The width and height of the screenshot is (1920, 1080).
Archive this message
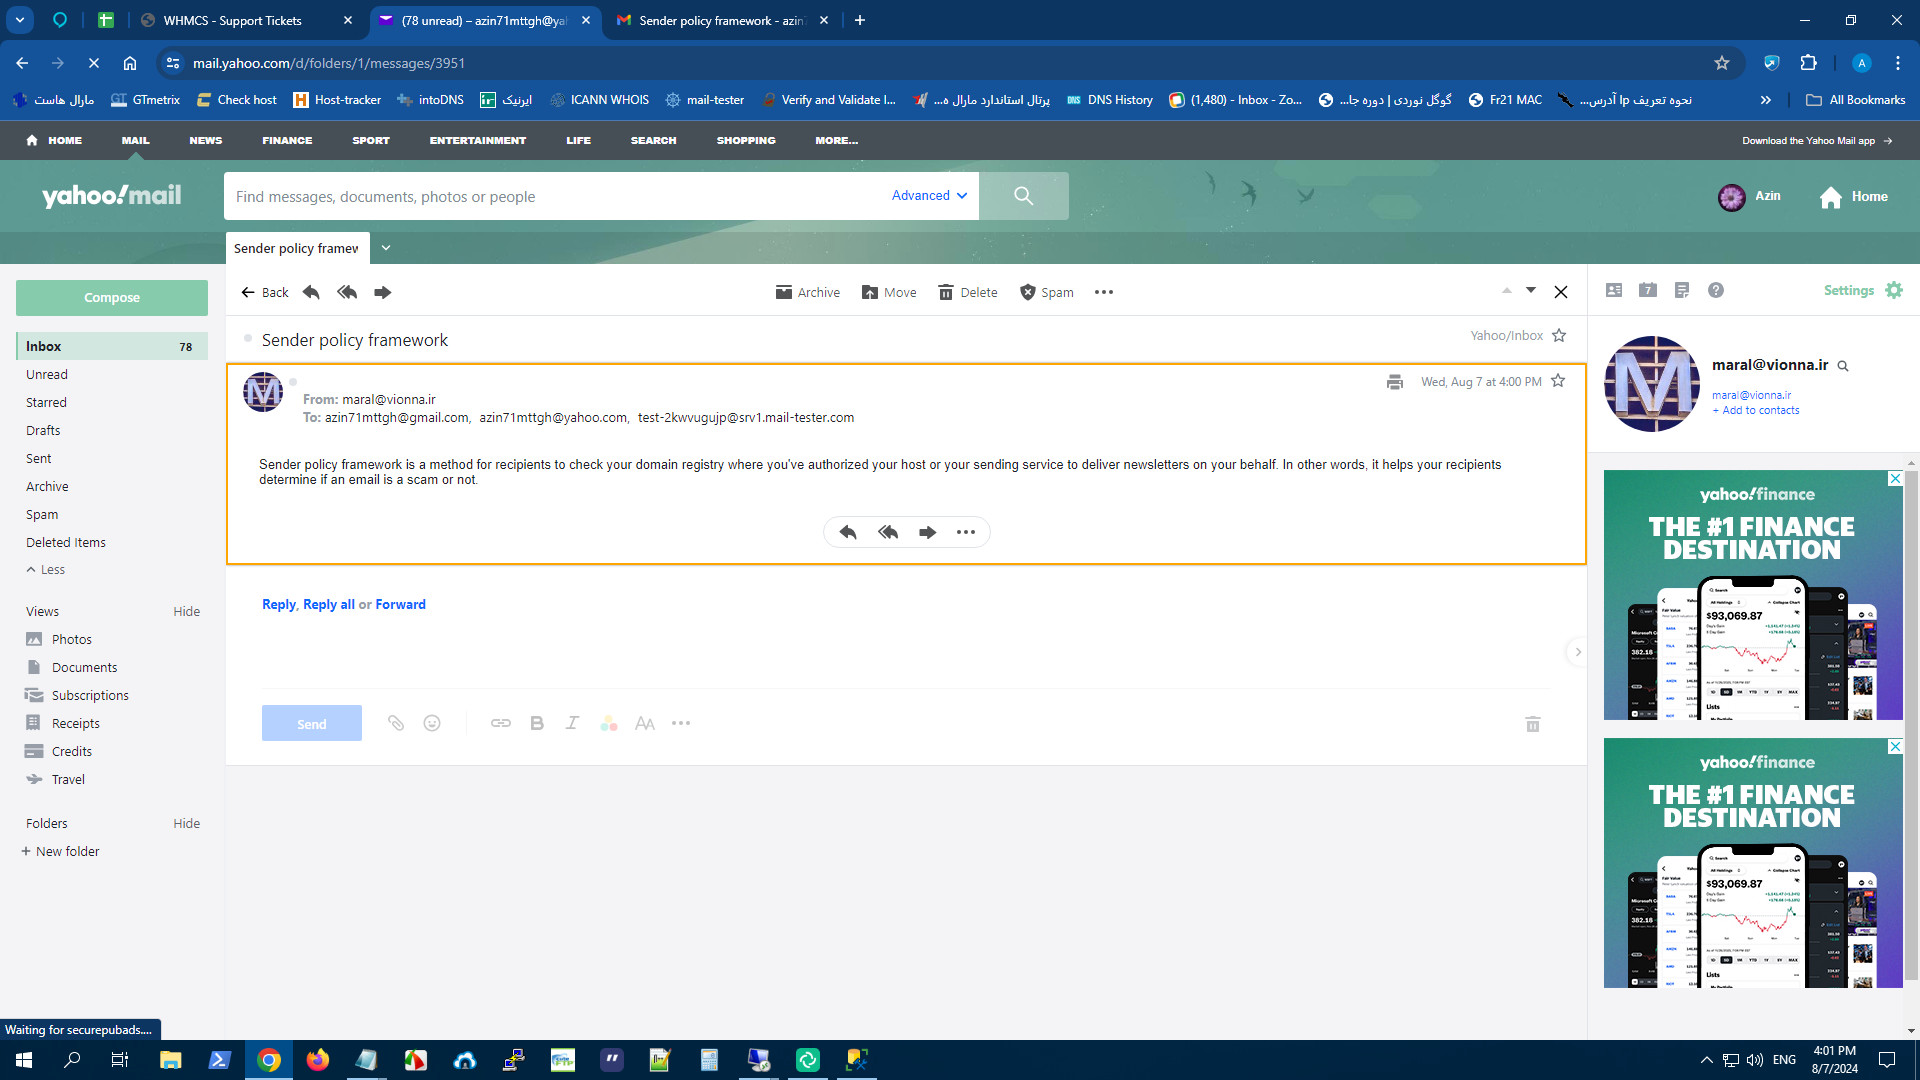pos(807,292)
